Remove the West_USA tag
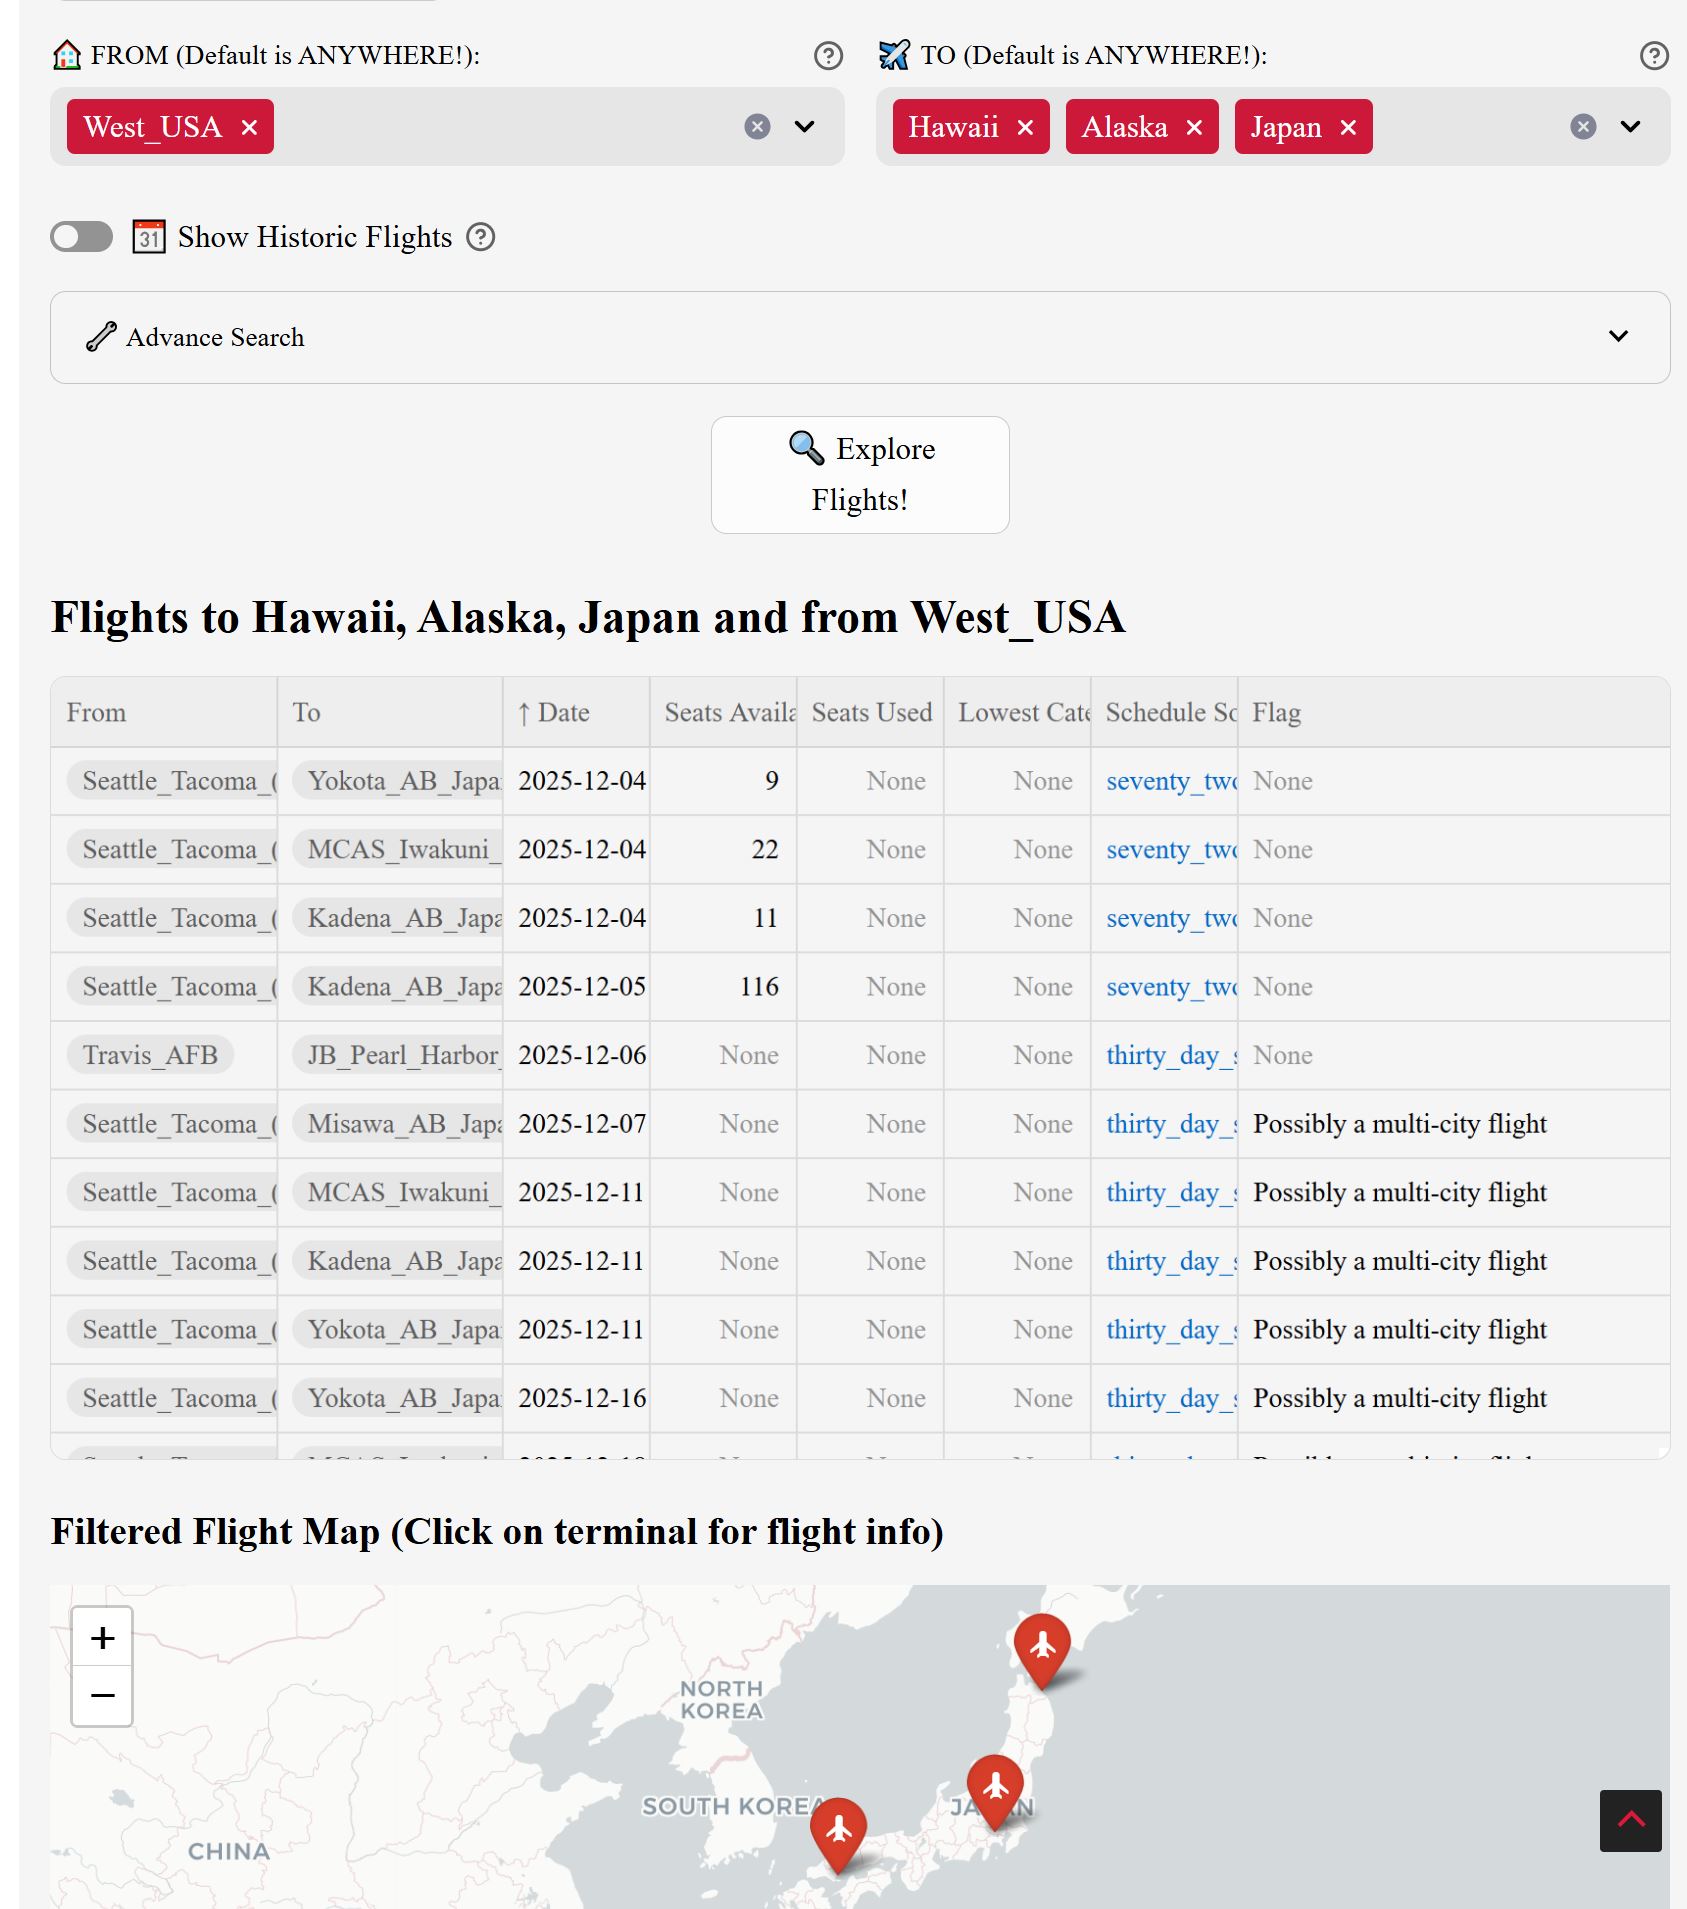Image resolution: width=1687 pixels, height=1909 pixels. point(249,128)
